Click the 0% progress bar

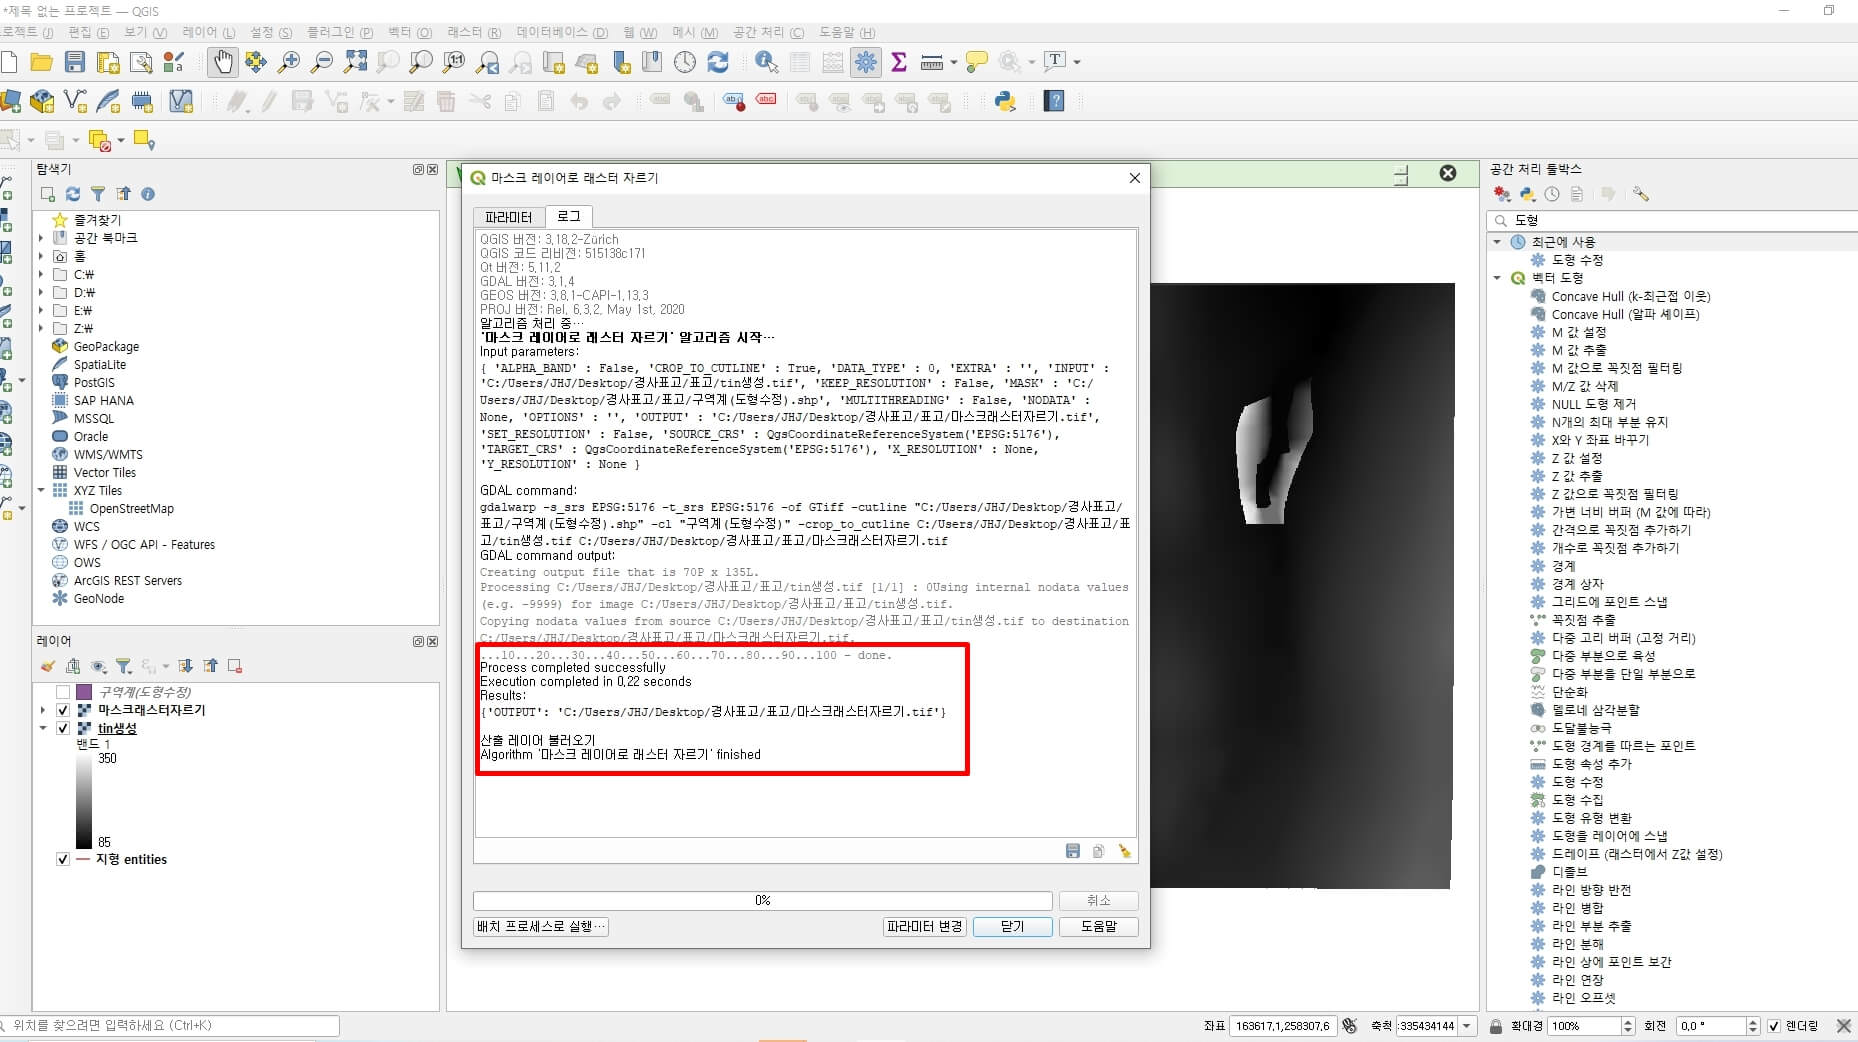pyautogui.click(x=763, y=901)
